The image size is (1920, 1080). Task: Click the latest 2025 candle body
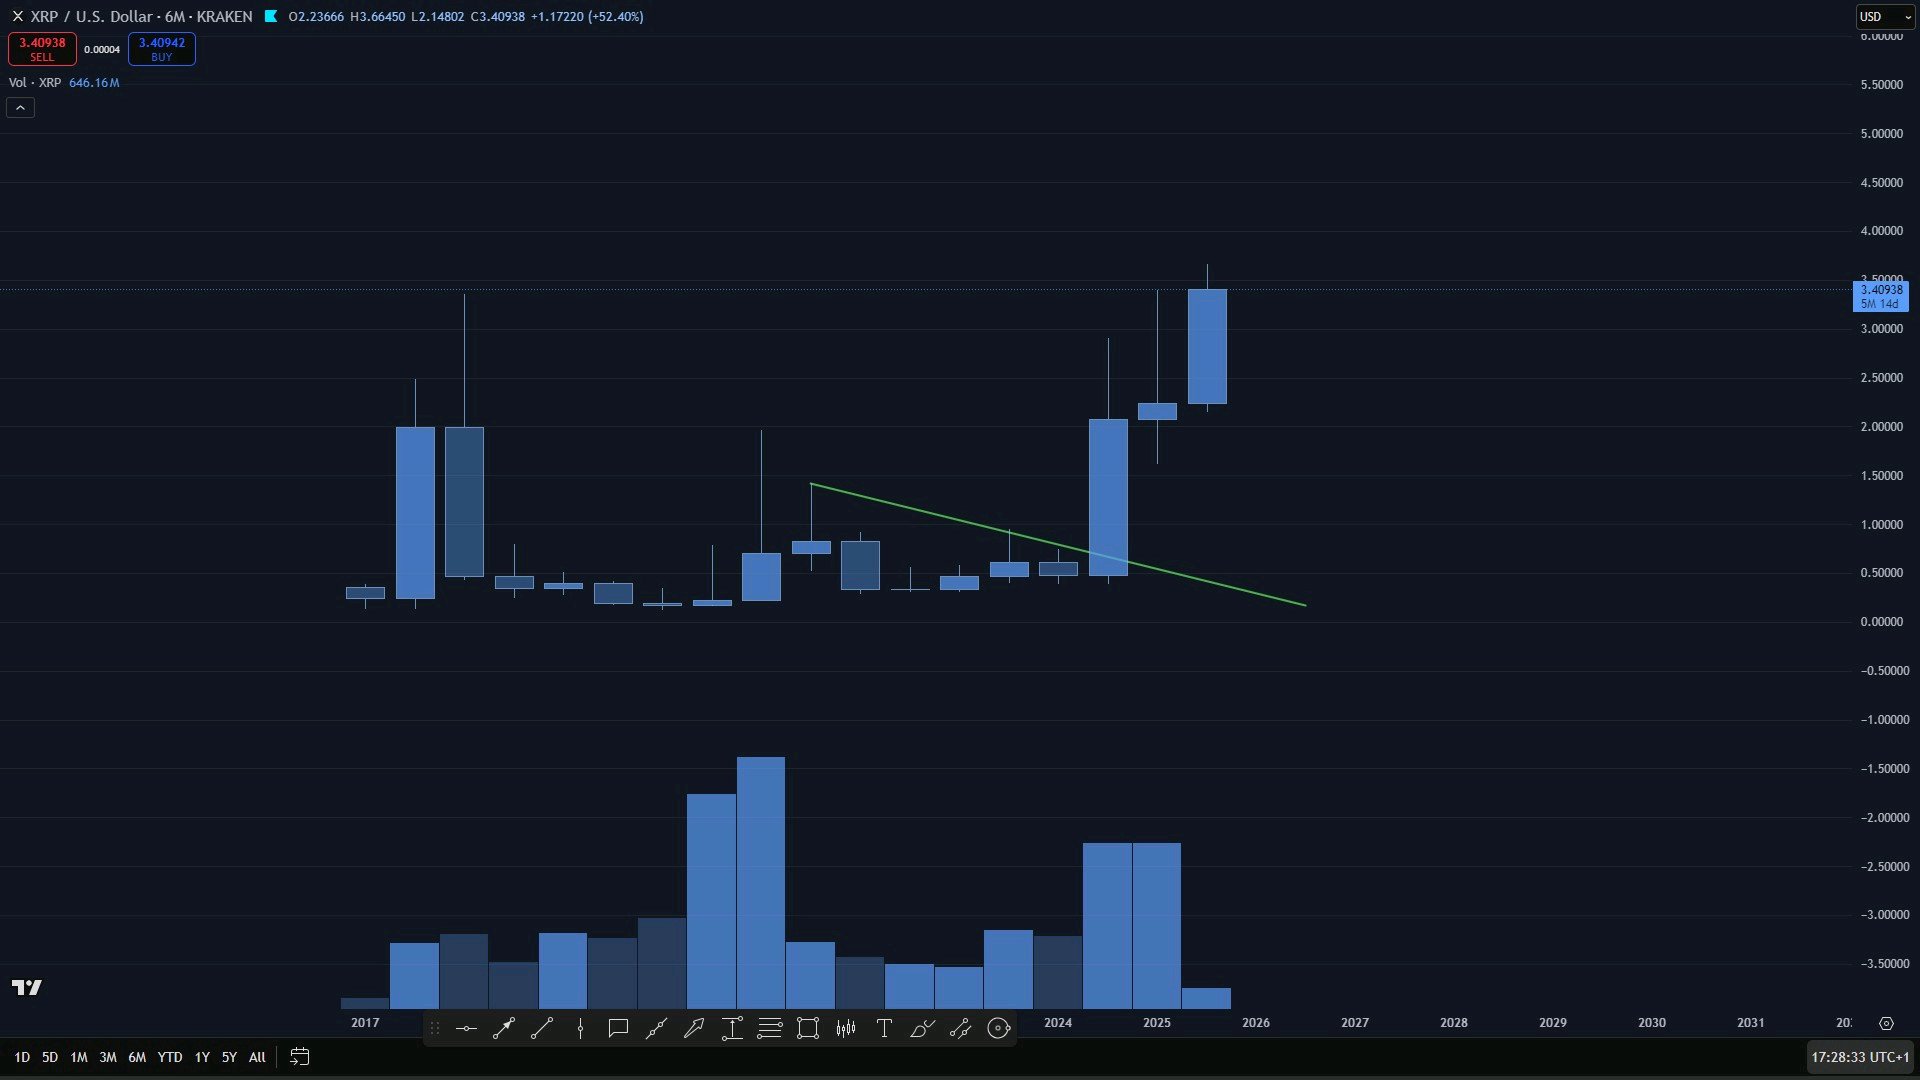[1207, 346]
